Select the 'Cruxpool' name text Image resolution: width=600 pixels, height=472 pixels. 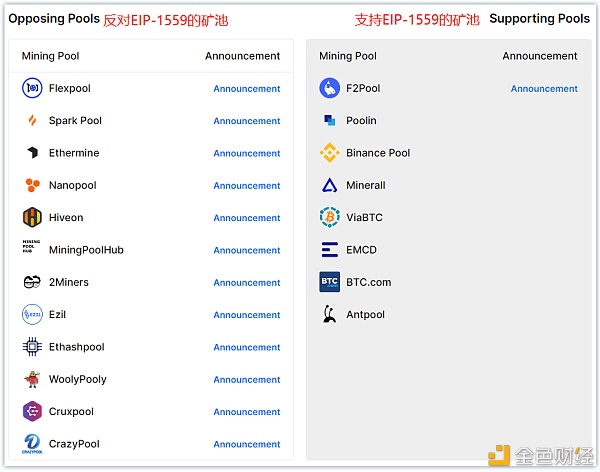[x=71, y=412]
